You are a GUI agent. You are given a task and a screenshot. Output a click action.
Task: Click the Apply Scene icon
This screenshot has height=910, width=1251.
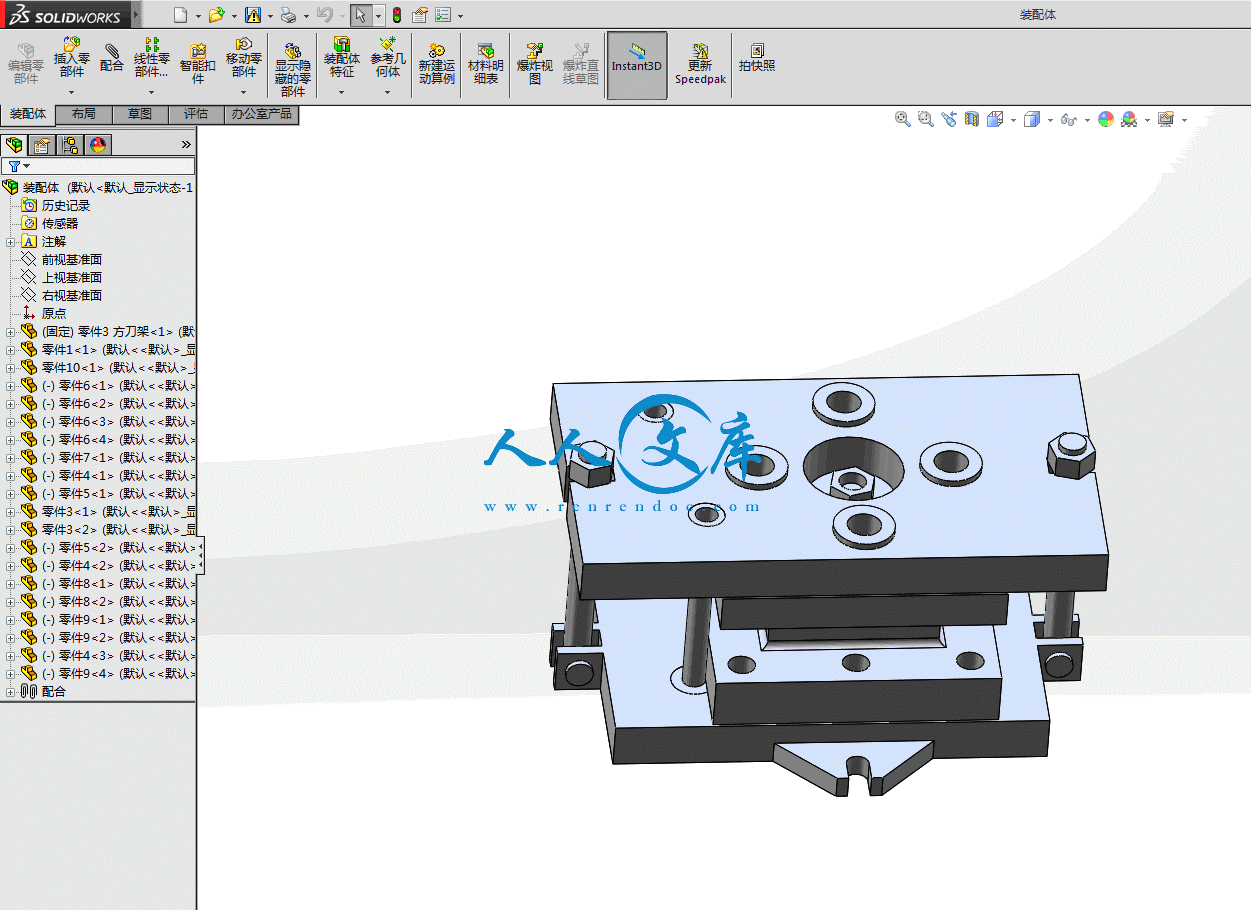pos(1129,119)
